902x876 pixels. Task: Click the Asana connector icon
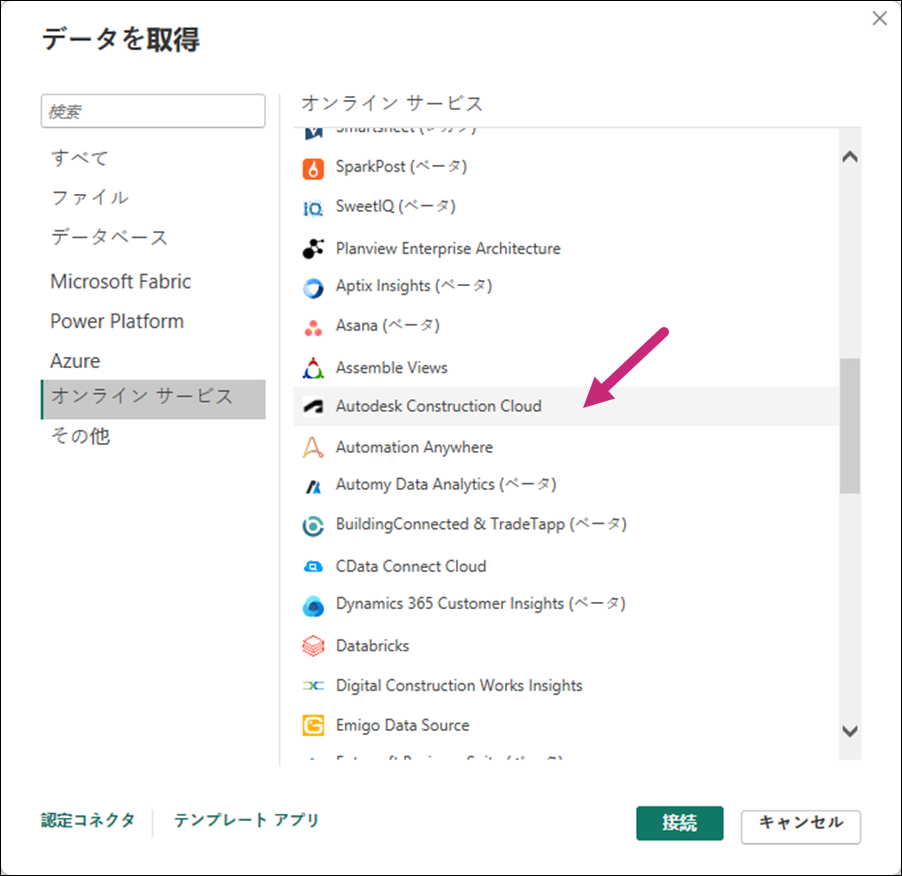[313, 328]
